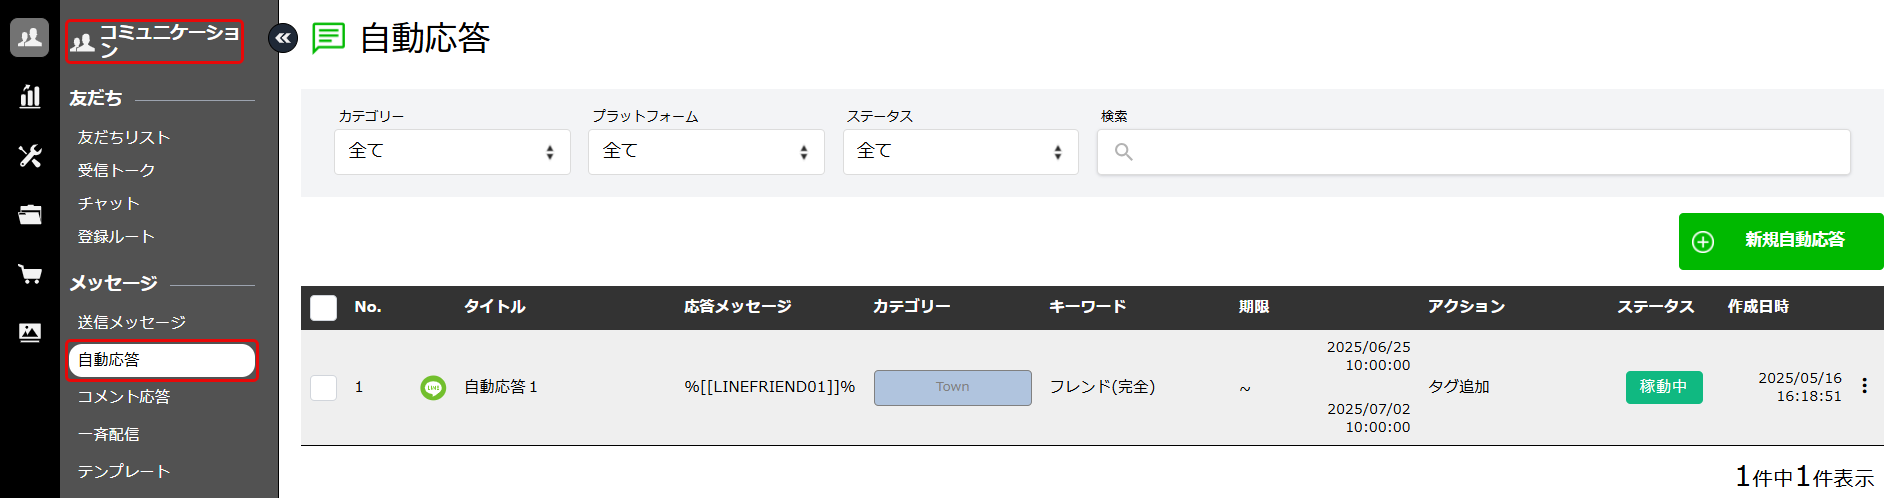Click the 検索 search input field
This screenshot has height=498, width=1904.
pos(1473,152)
